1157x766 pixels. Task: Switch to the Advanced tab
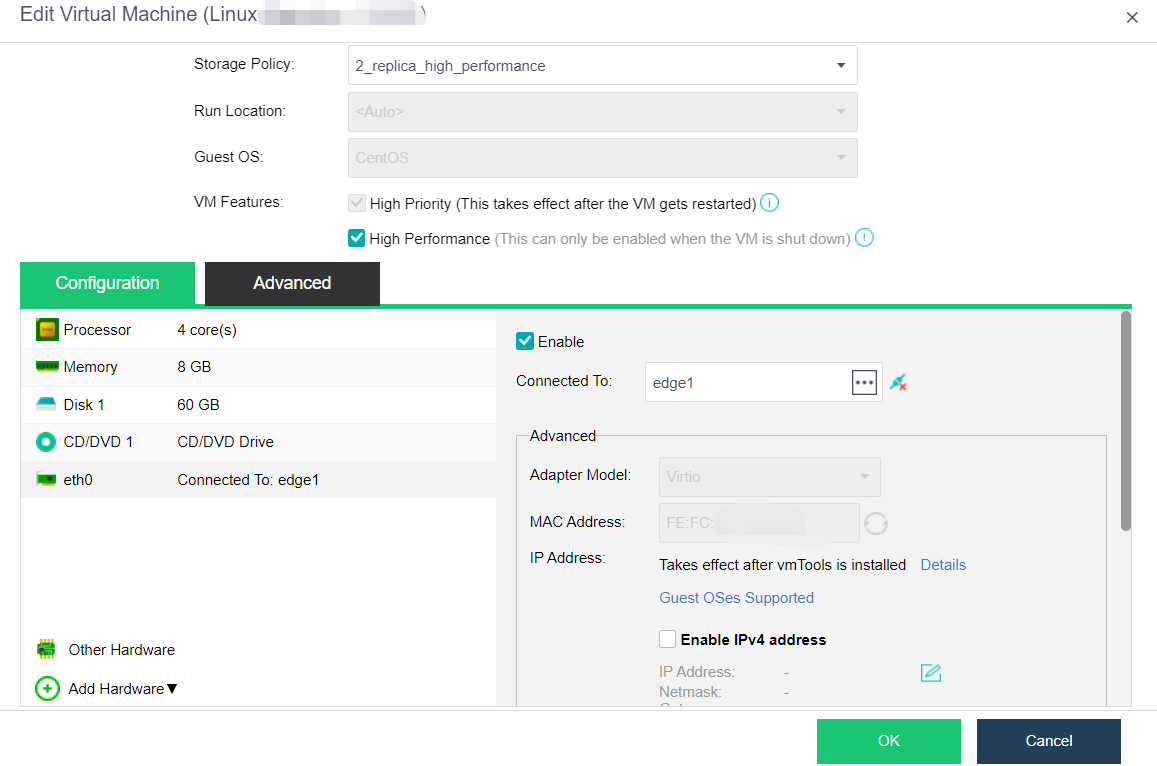(292, 283)
